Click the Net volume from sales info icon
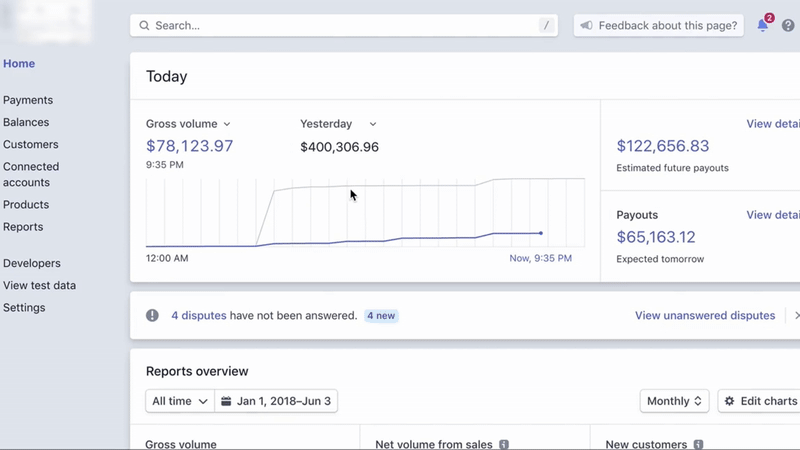800x450 pixels. click(504, 444)
